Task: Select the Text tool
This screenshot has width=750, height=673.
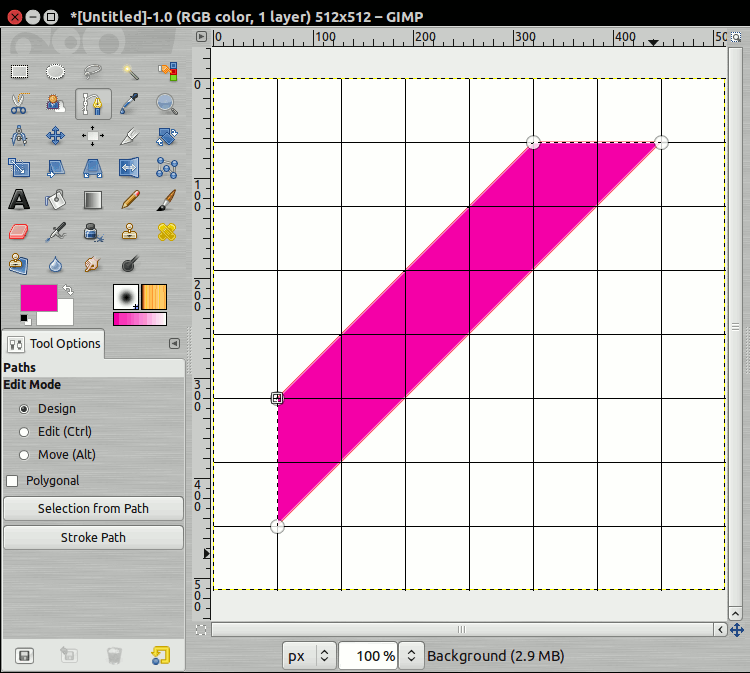Action: (19, 200)
